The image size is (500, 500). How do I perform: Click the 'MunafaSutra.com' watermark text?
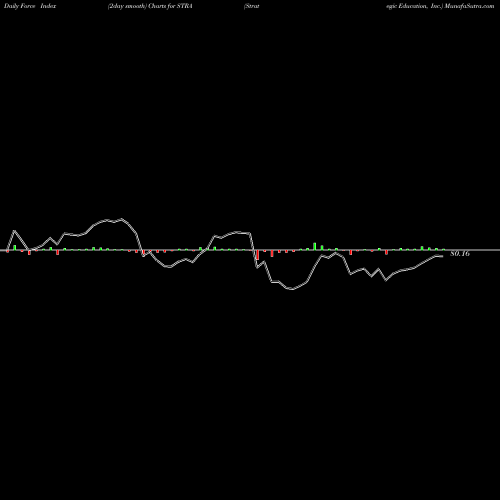469,6
